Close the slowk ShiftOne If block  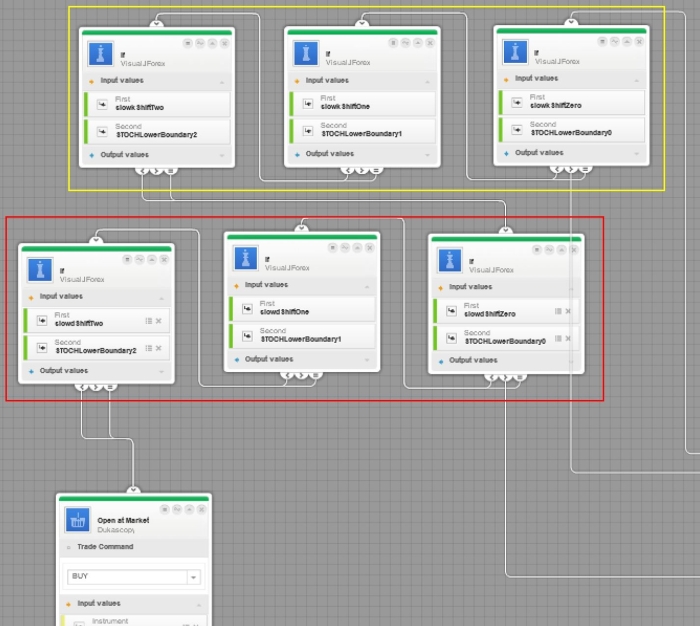tap(430, 42)
